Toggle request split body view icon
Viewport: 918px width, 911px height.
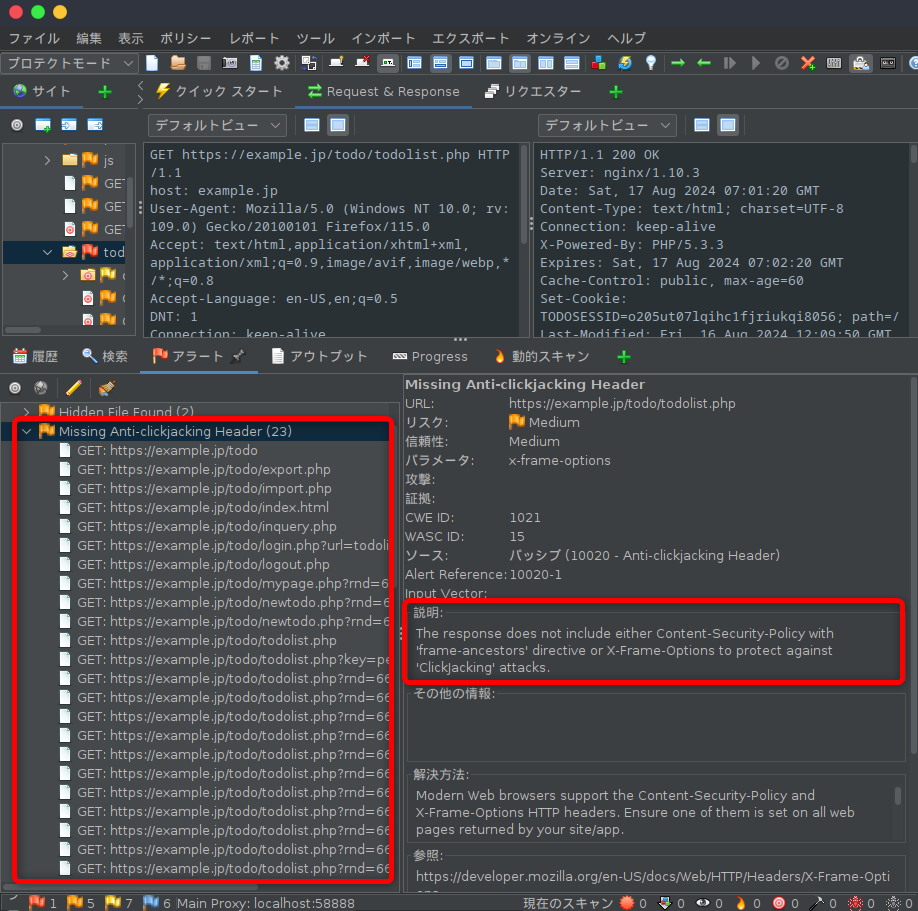click(x=312, y=125)
